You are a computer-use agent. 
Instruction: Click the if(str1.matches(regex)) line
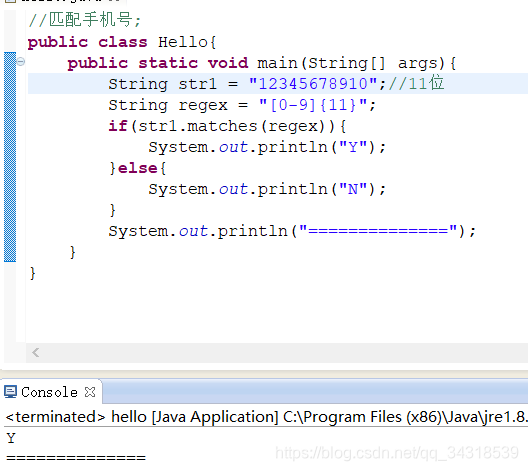pyautogui.click(x=227, y=126)
